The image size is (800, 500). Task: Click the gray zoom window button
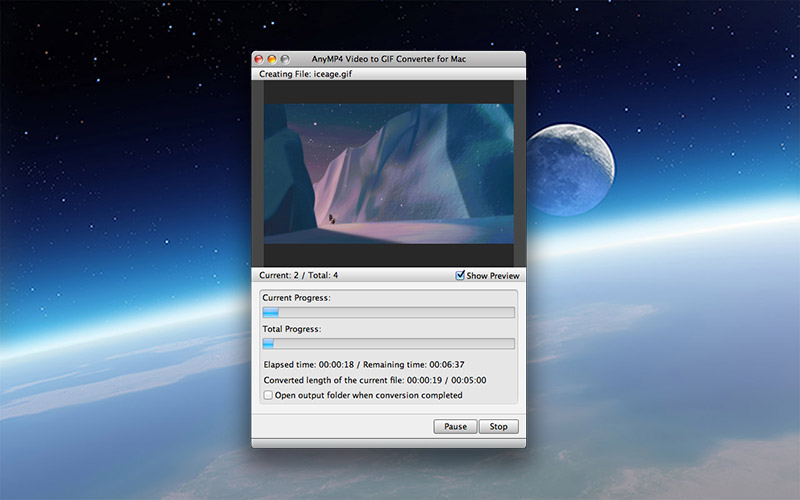click(285, 59)
